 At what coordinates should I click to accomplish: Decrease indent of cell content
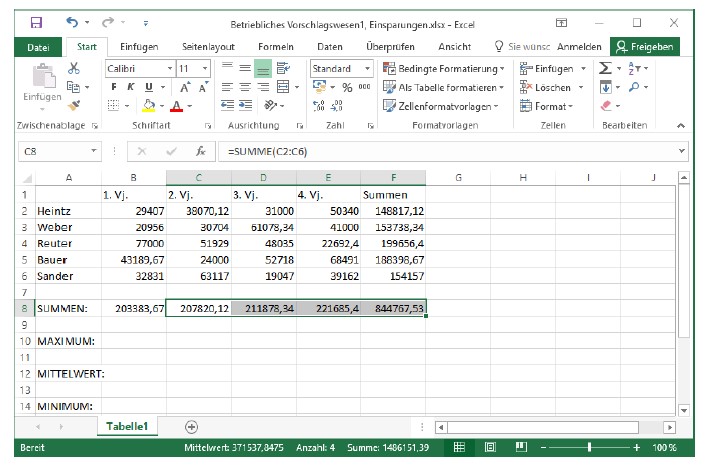pos(227,106)
